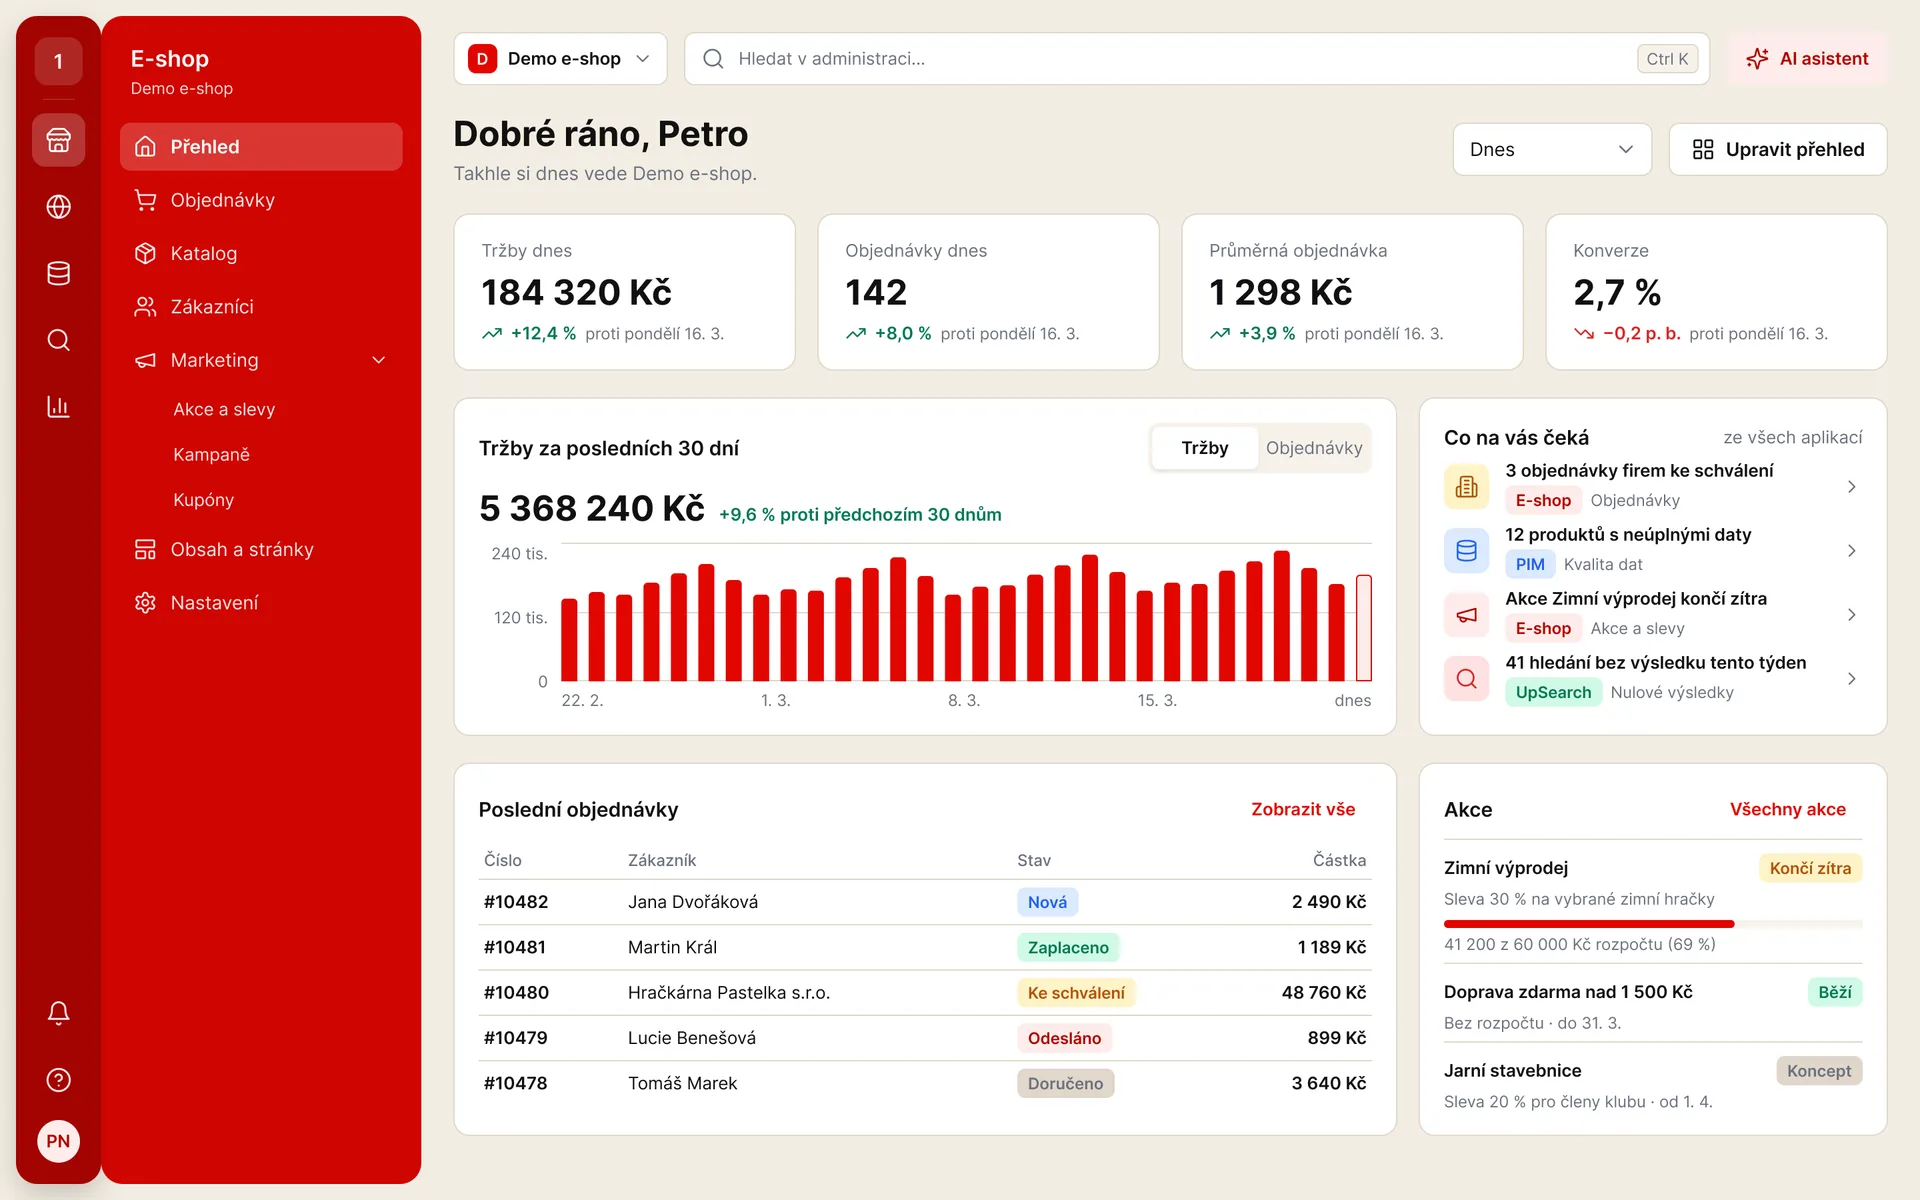Open the store app icon in rail
Screen dimensions: 1920x1200
[58, 140]
